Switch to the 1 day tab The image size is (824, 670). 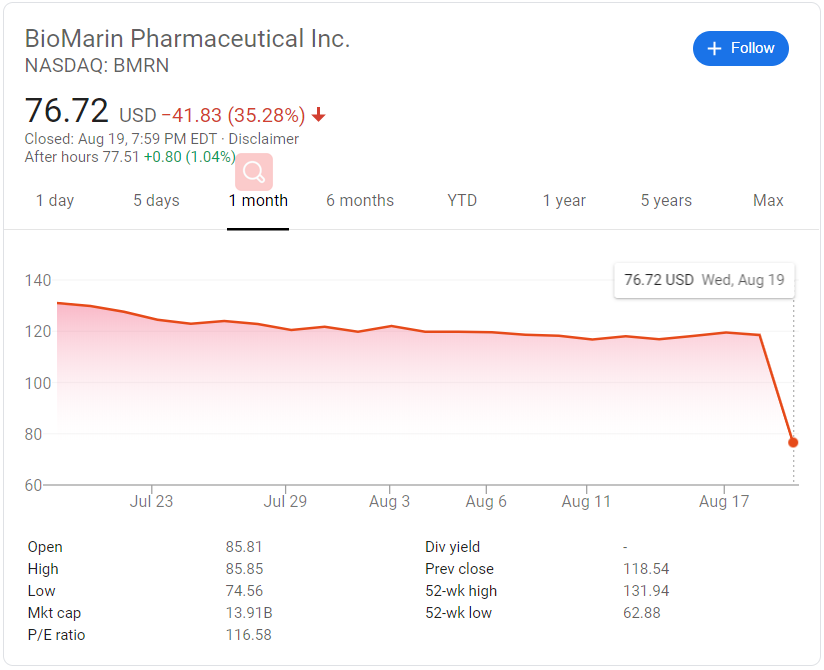[x=55, y=201]
